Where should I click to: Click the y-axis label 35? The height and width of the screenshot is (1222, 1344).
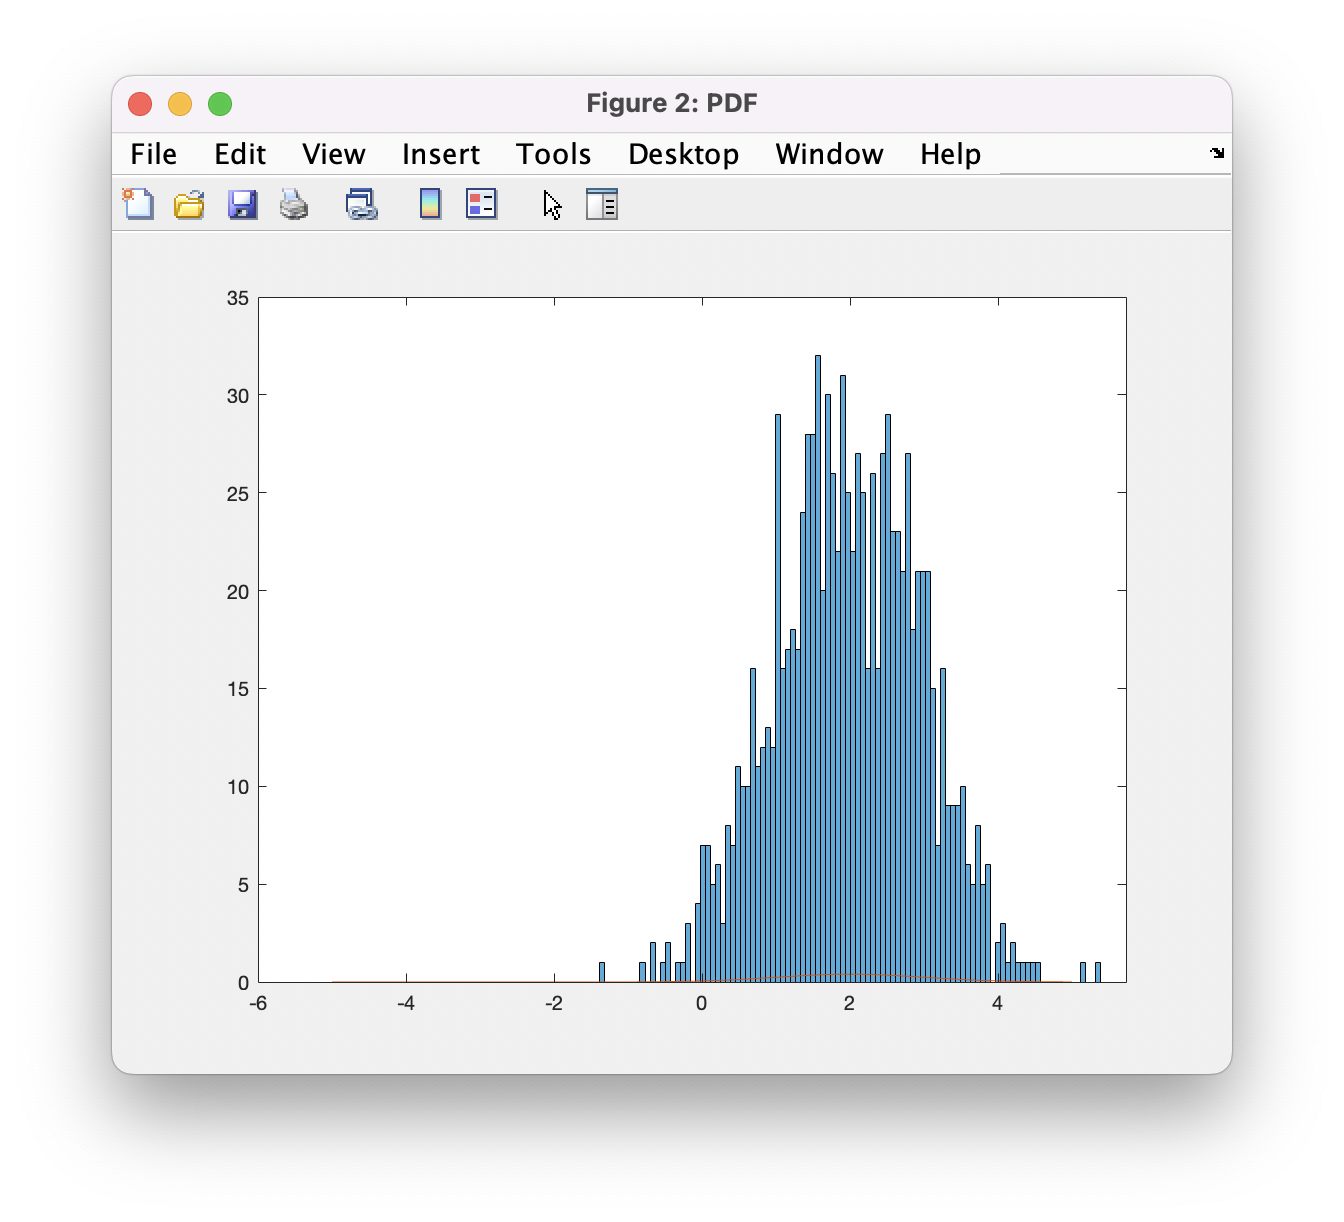(x=238, y=298)
